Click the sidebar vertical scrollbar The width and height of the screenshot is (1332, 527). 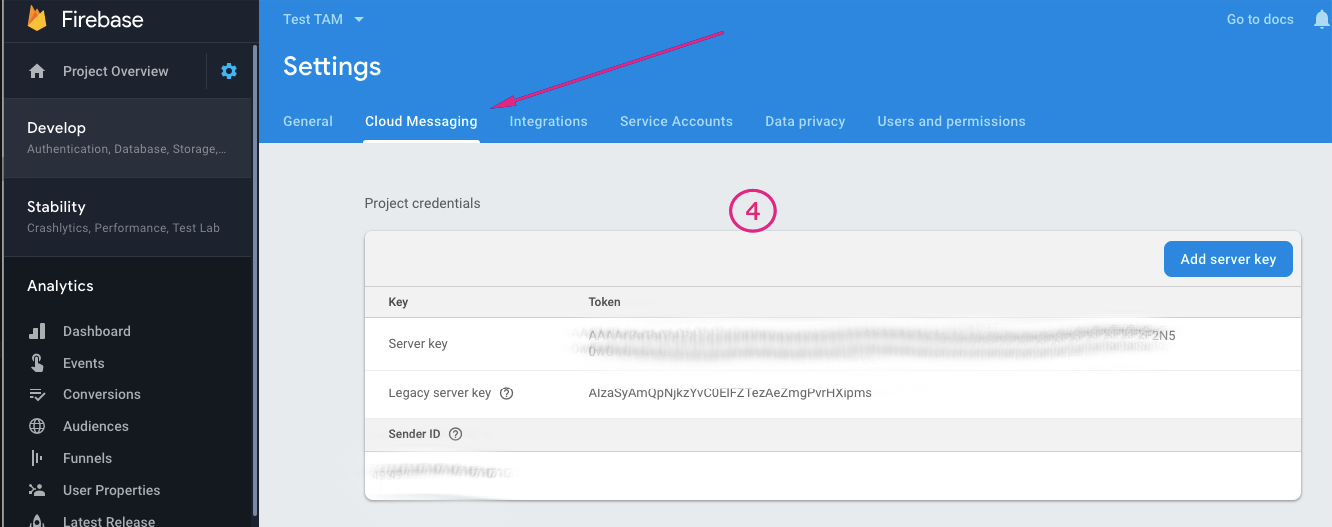255,280
